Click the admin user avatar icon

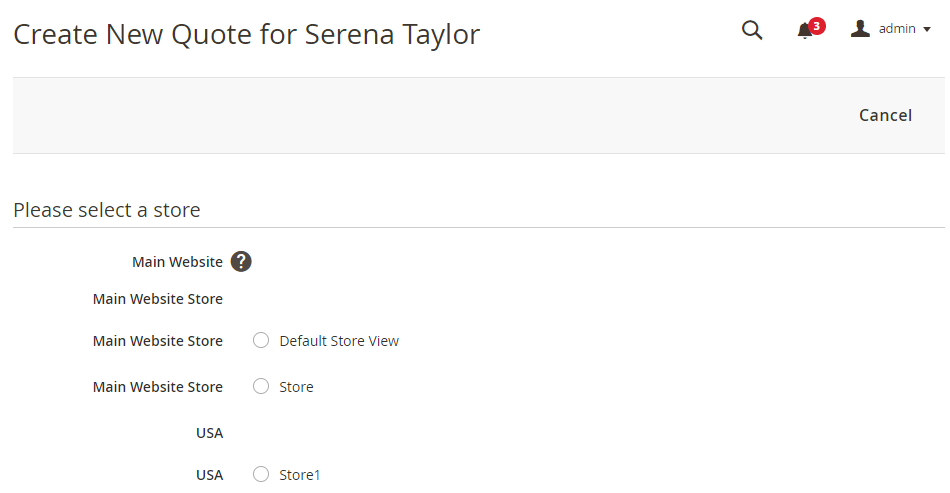click(860, 29)
